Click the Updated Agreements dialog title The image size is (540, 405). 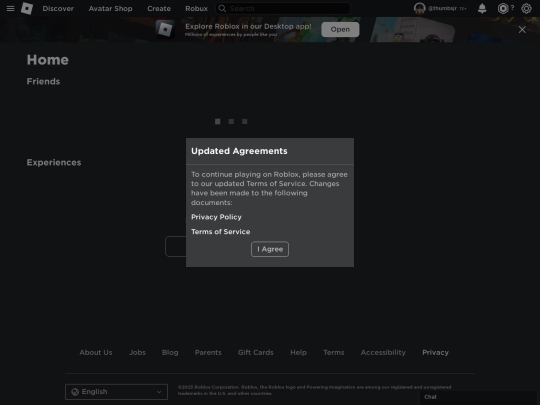point(239,151)
